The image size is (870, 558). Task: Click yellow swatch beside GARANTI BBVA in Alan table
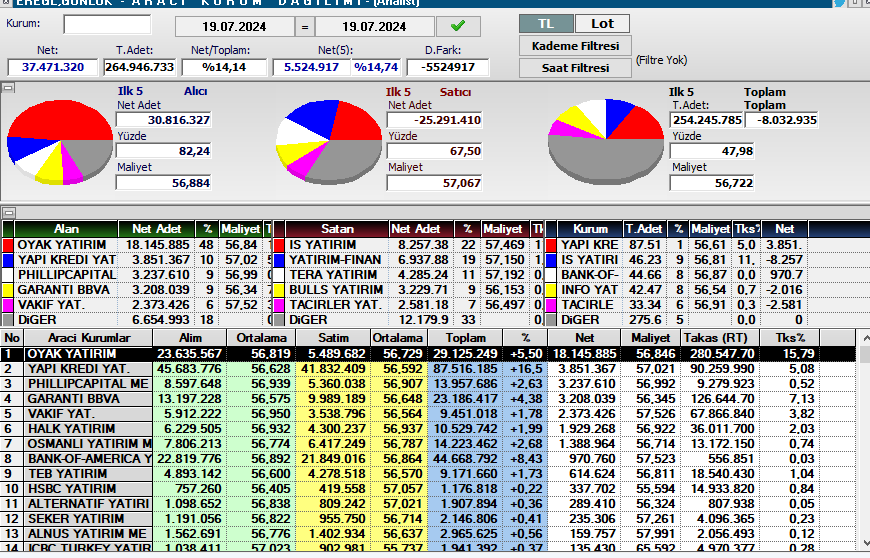tap(8, 290)
